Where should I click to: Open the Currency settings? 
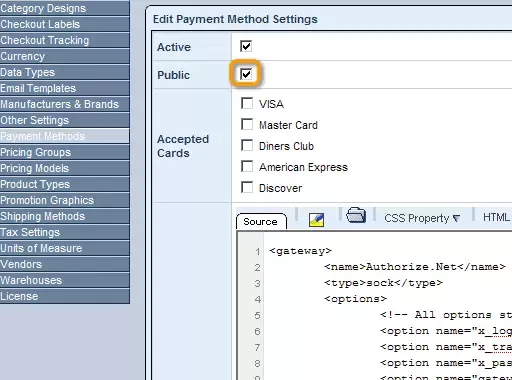pyautogui.click(x=65, y=56)
